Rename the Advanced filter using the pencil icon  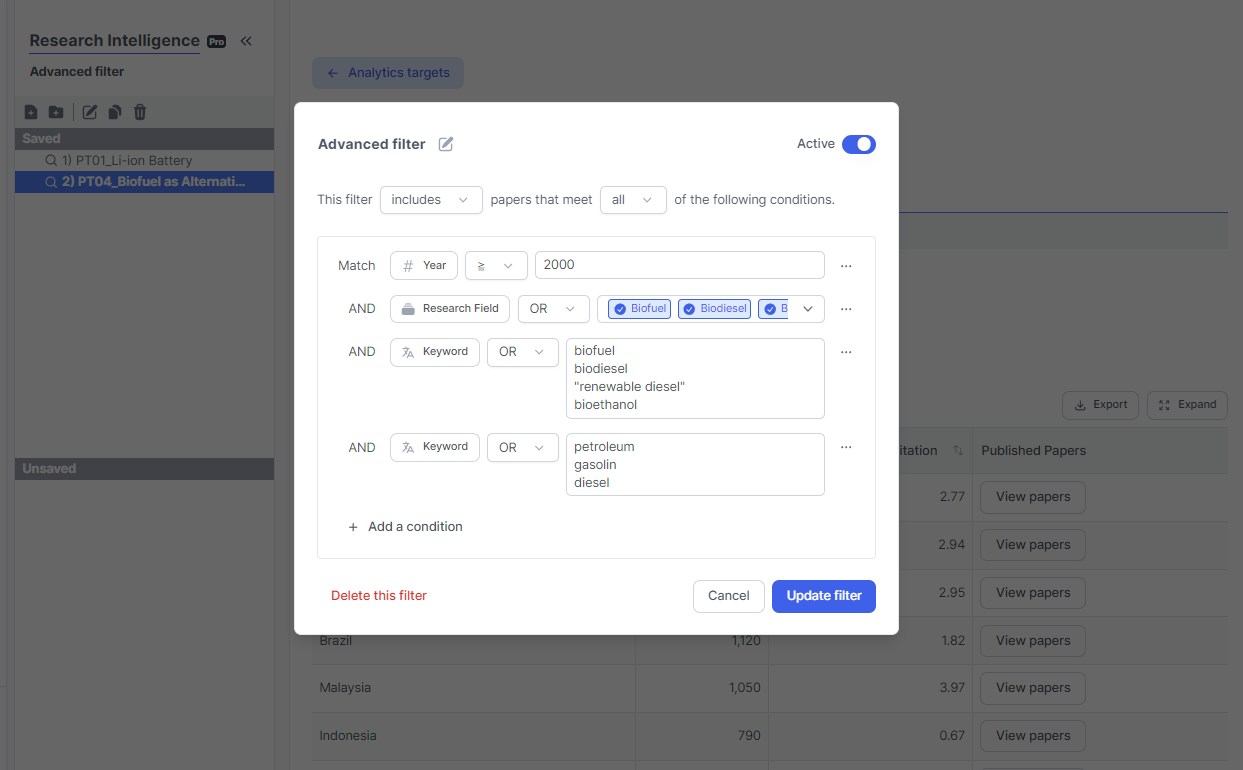(444, 144)
